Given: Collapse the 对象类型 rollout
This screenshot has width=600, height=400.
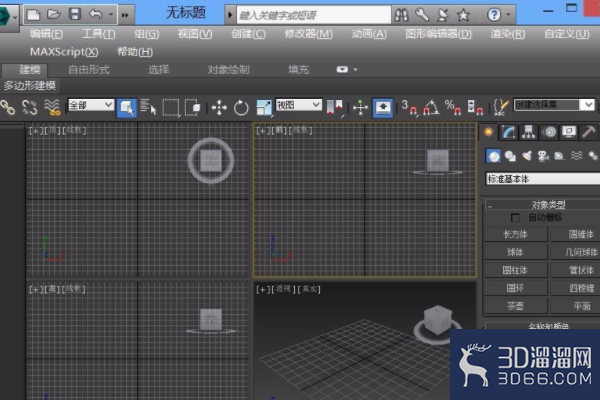Looking at the screenshot, I should 543,205.
